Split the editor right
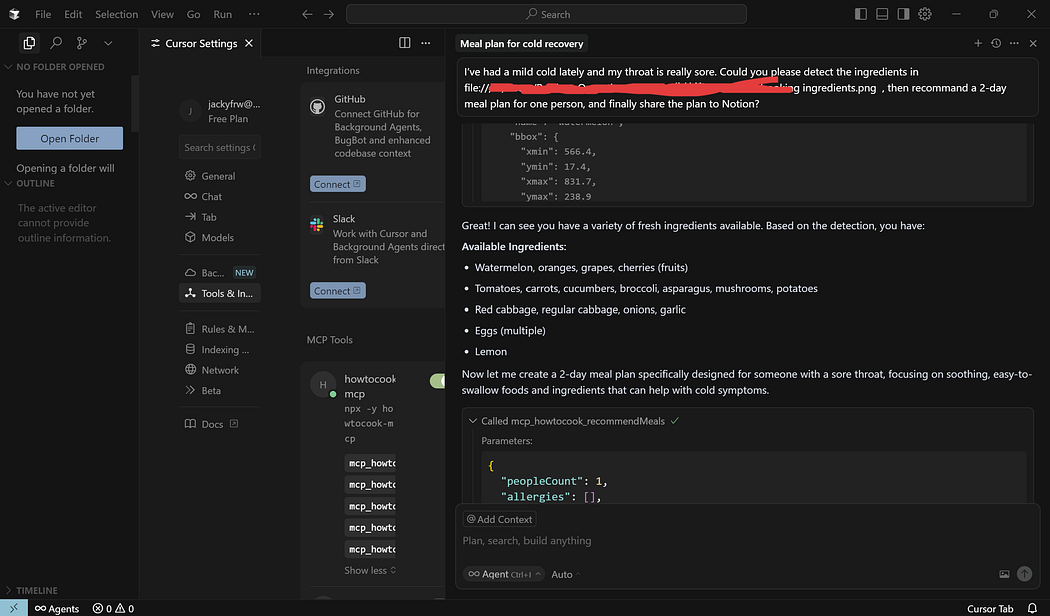Image resolution: width=1050 pixels, height=616 pixels. [404, 43]
